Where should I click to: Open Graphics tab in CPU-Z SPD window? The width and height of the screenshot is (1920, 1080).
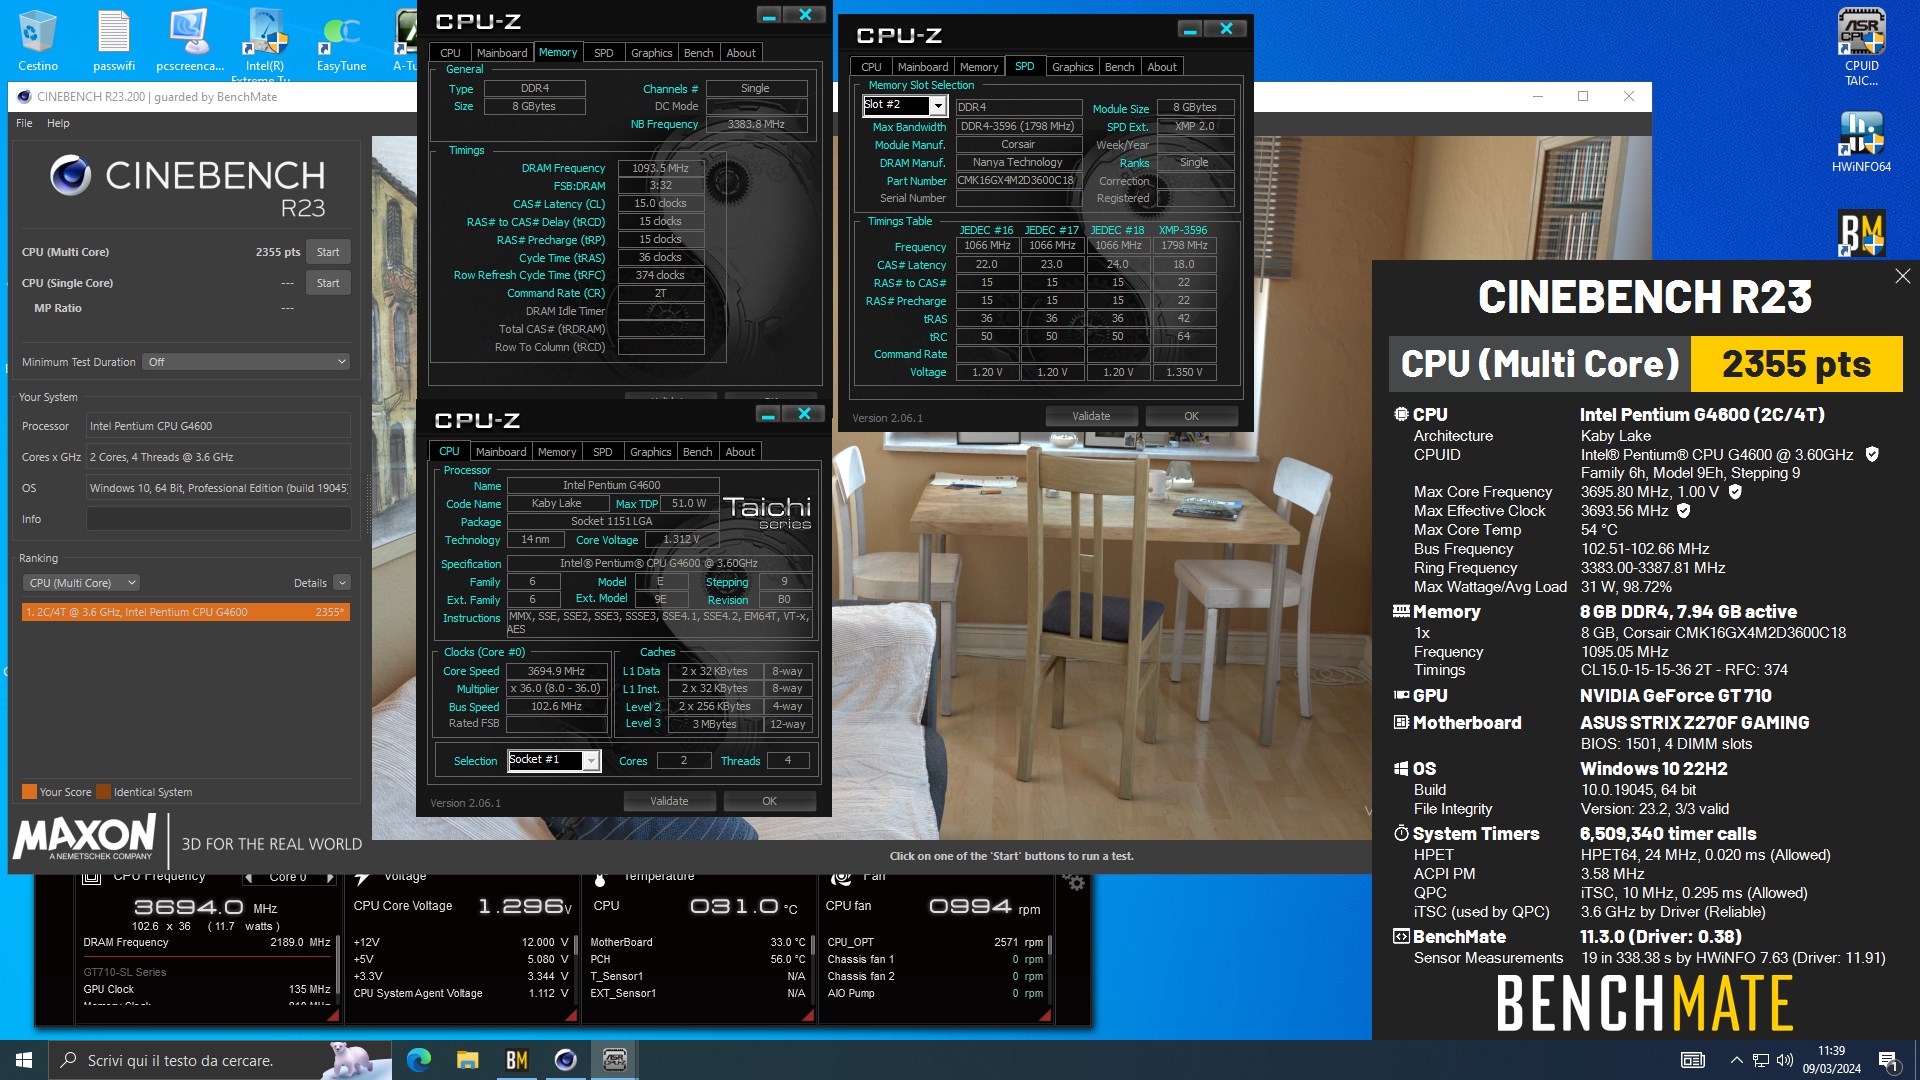click(1072, 67)
